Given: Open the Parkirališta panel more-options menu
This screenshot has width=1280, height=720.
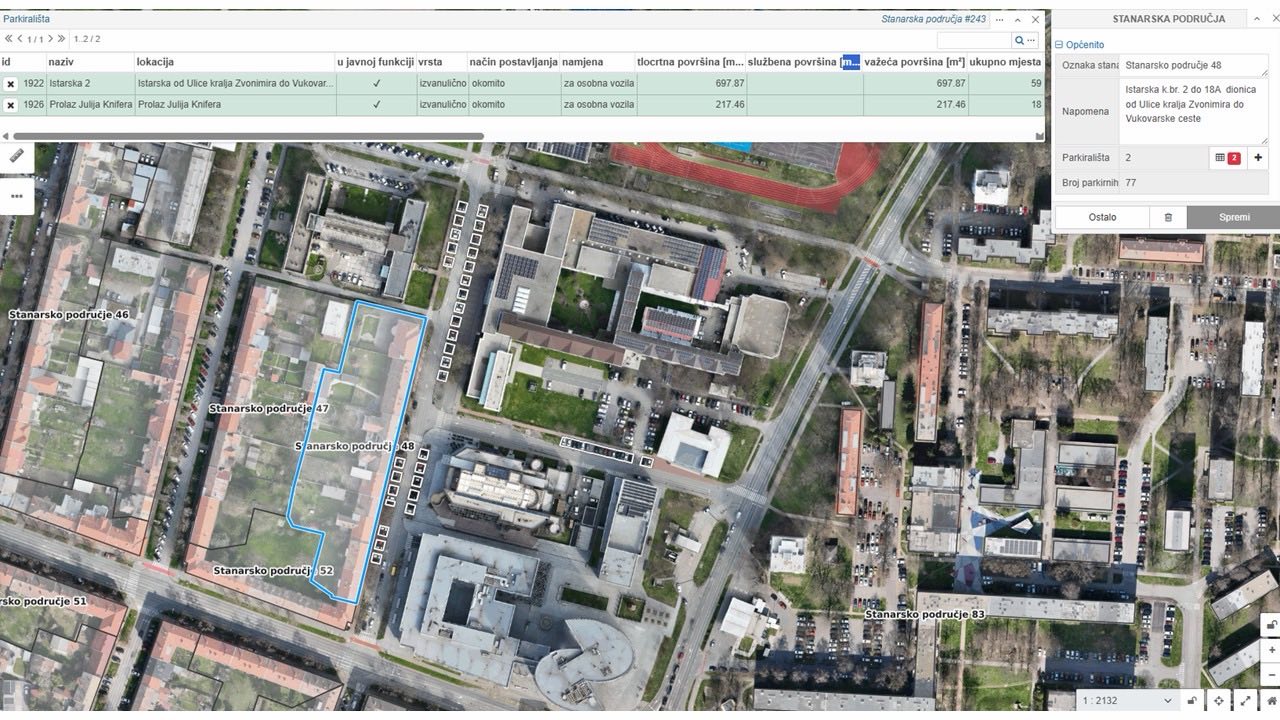Looking at the screenshot, I should tap(999, 19).
